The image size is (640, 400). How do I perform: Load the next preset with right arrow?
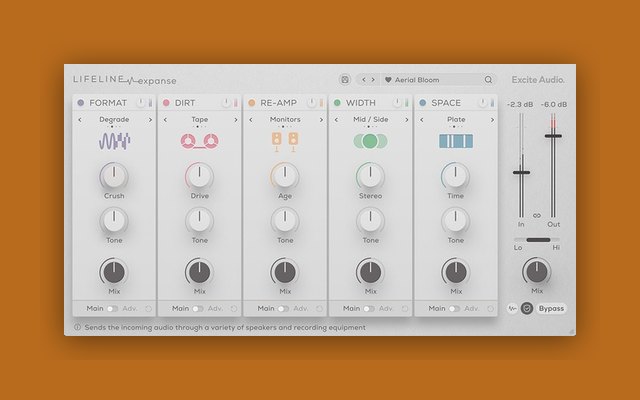(373, 80)
